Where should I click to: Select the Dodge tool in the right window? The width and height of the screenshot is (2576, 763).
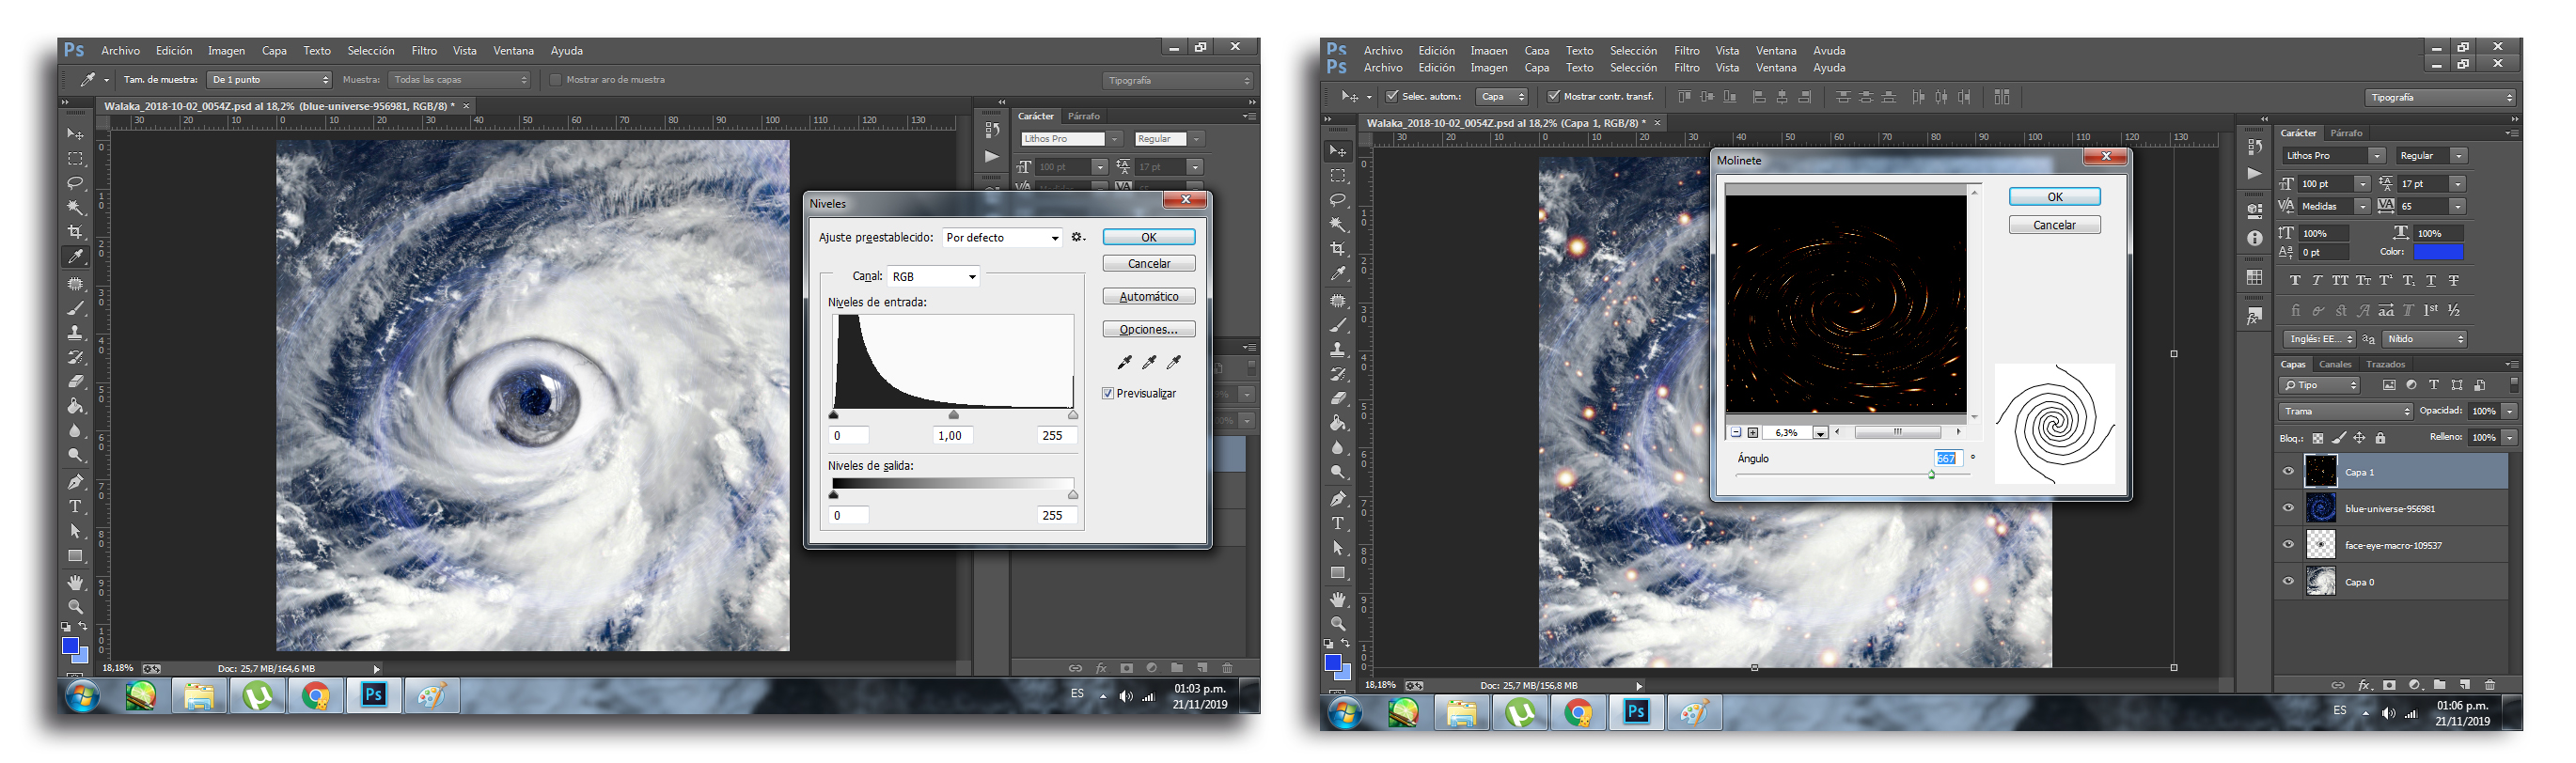1338,472
